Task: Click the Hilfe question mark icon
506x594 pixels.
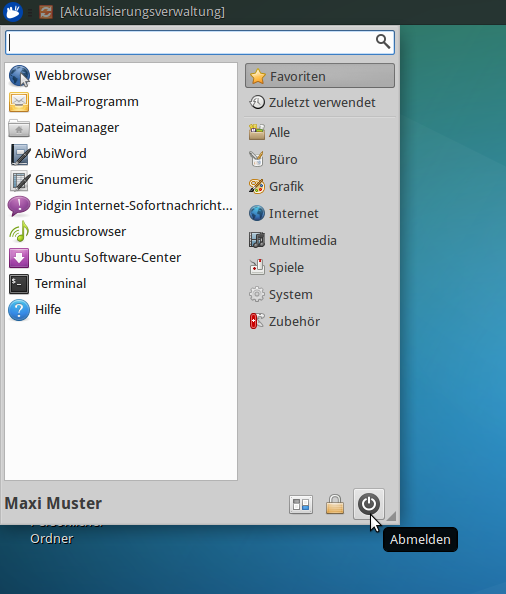Action: pos(19,310)
